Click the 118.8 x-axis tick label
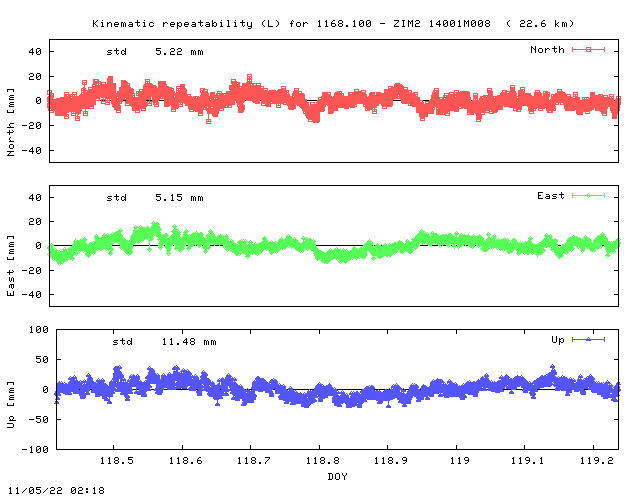The height and width of the screenshot is (496, 640). [x=323, y=461]
